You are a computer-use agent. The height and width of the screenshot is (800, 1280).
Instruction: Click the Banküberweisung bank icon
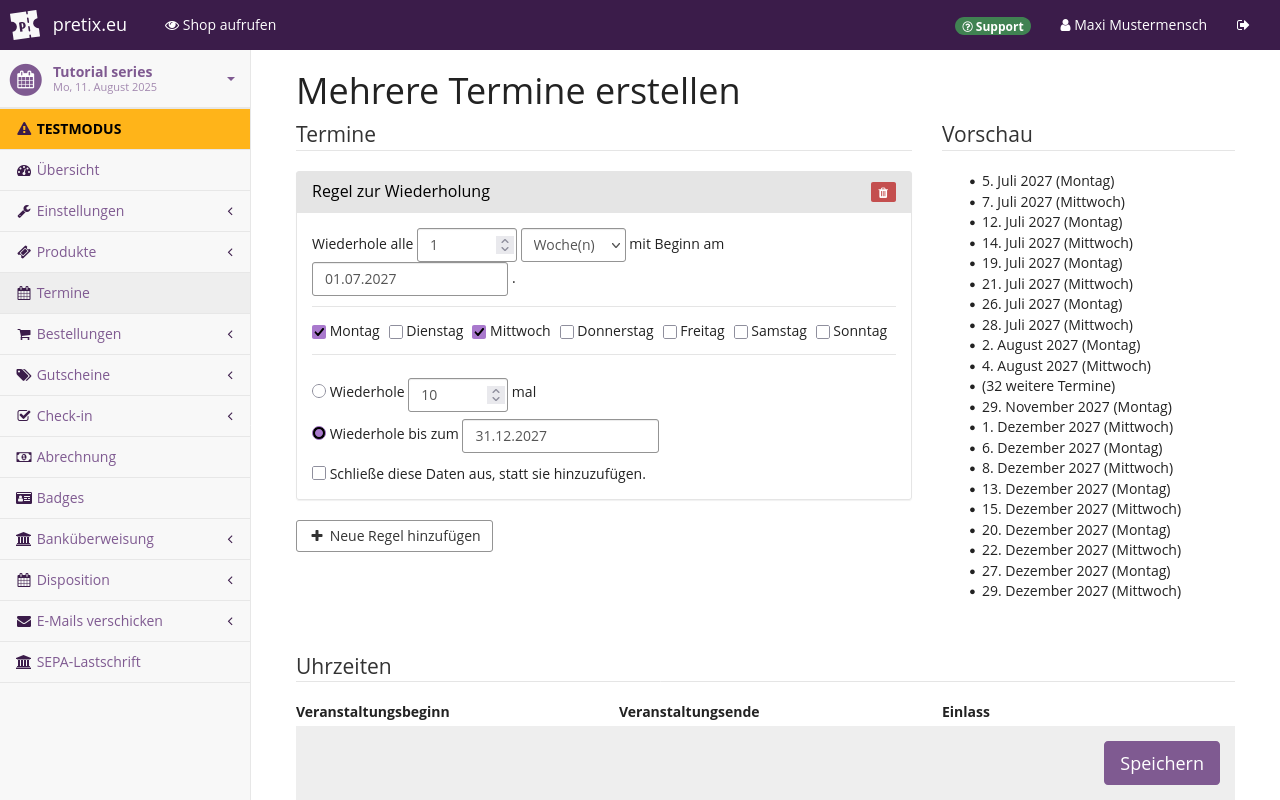pyautogui.click(x=24, y=539)
